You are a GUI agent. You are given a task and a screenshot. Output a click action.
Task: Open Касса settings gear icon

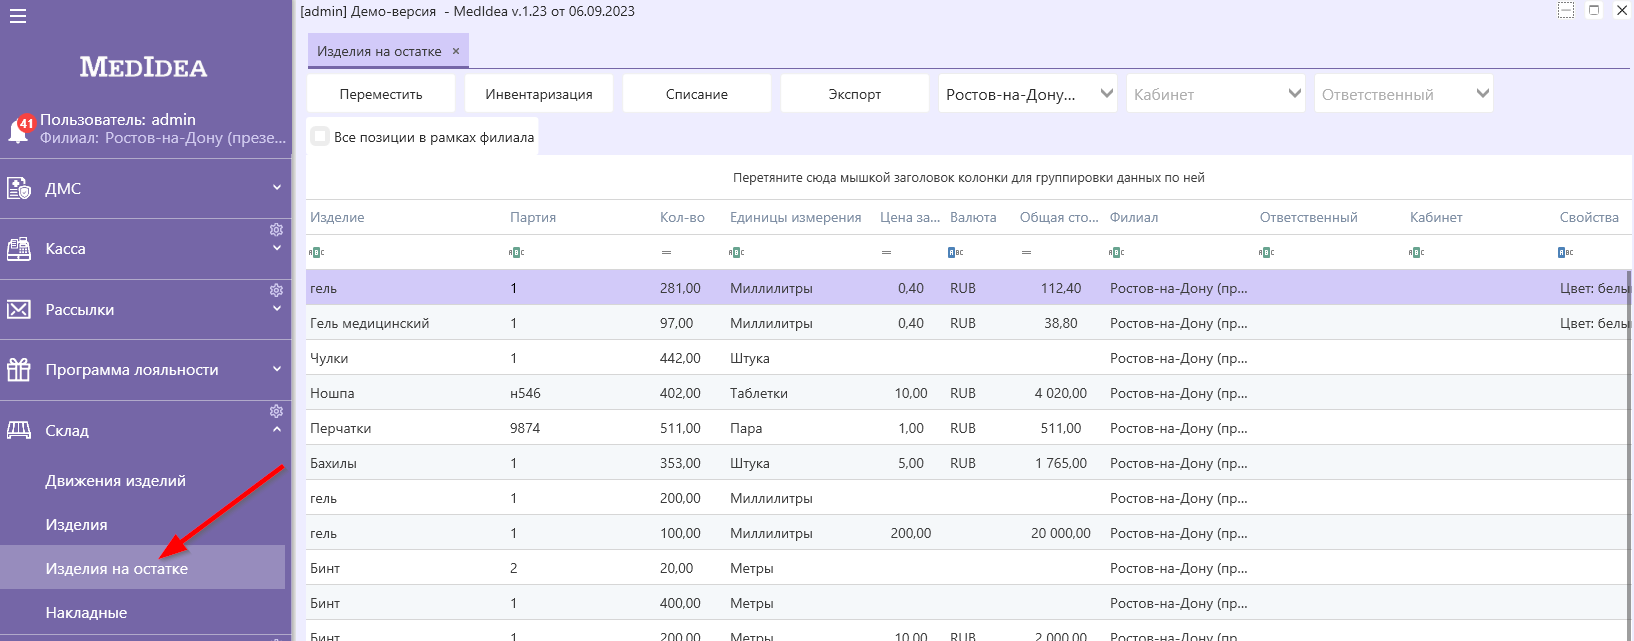pos(276,230)
